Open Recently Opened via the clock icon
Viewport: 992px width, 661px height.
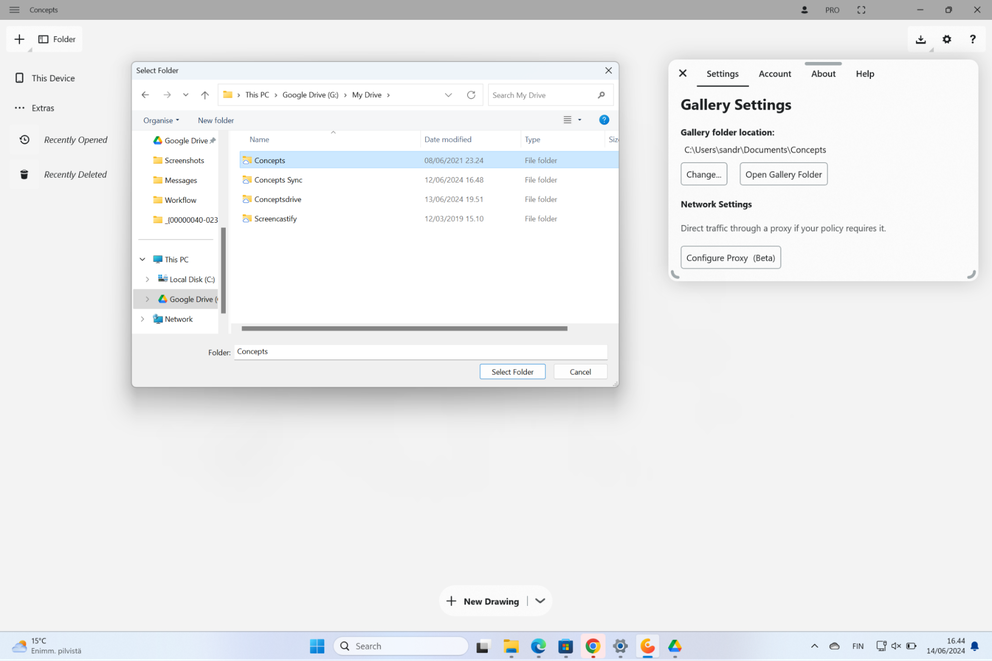(x=24, y=140)
